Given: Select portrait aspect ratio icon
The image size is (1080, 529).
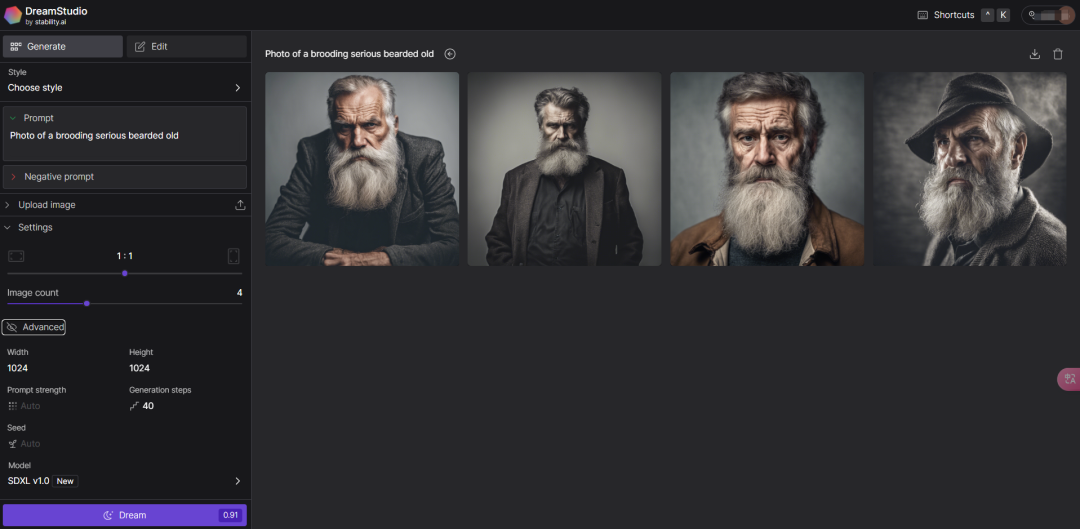Looking at the screenshot, I should click(x=233, y=256).
